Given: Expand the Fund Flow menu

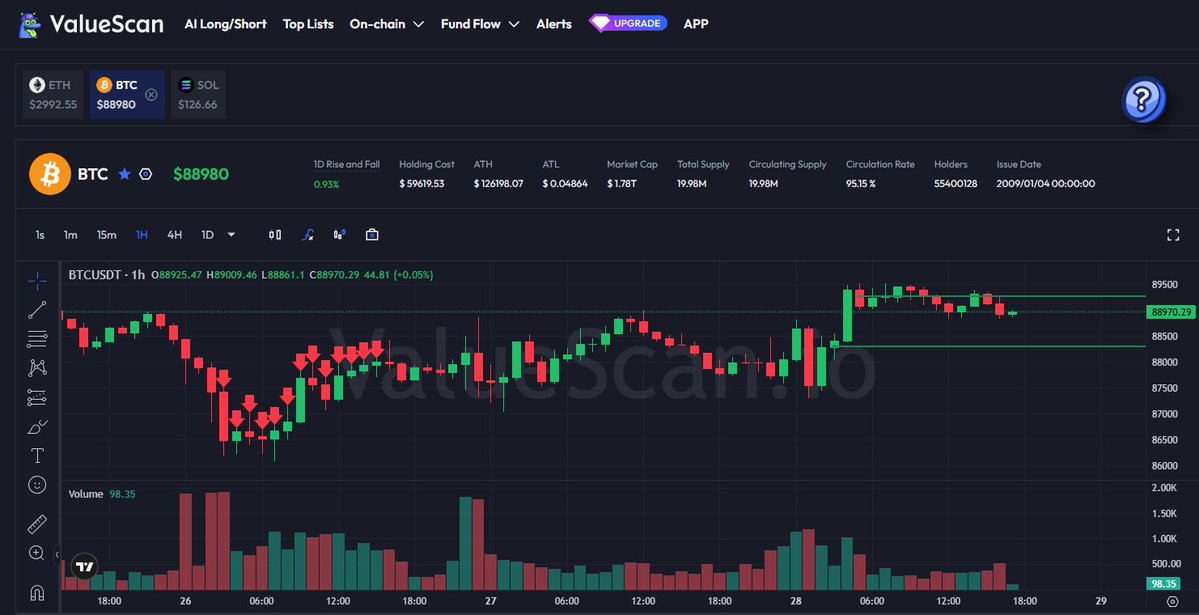Looking at the screenshot, I should tap(480, 24).
